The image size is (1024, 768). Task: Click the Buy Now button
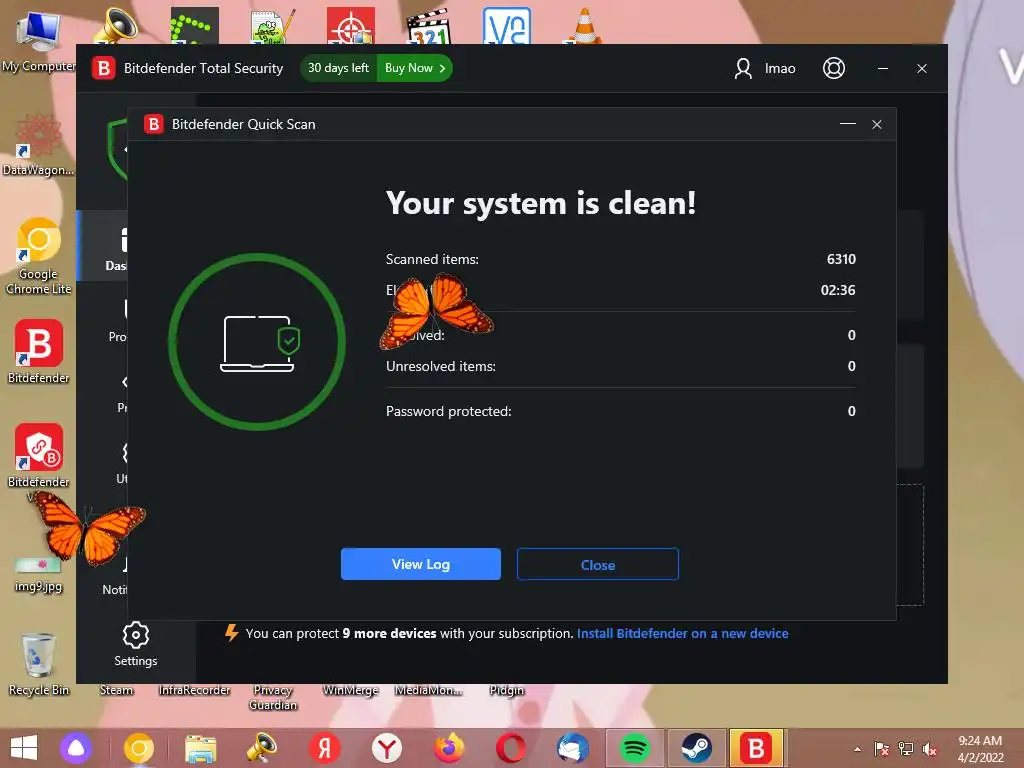(415, 68)
